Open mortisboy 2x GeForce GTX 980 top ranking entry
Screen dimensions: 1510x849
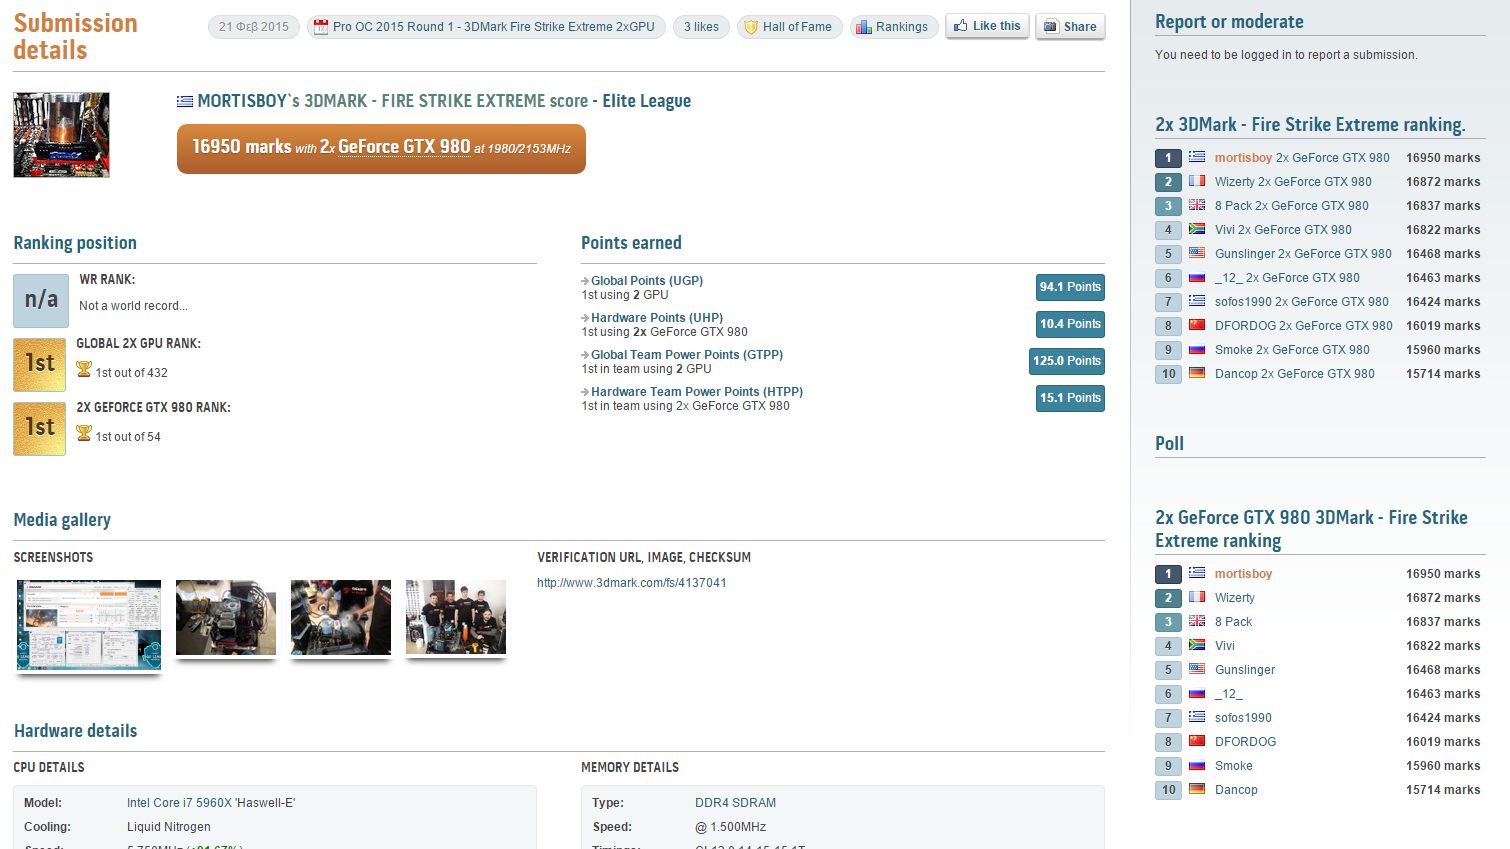tap(1302, 158)
